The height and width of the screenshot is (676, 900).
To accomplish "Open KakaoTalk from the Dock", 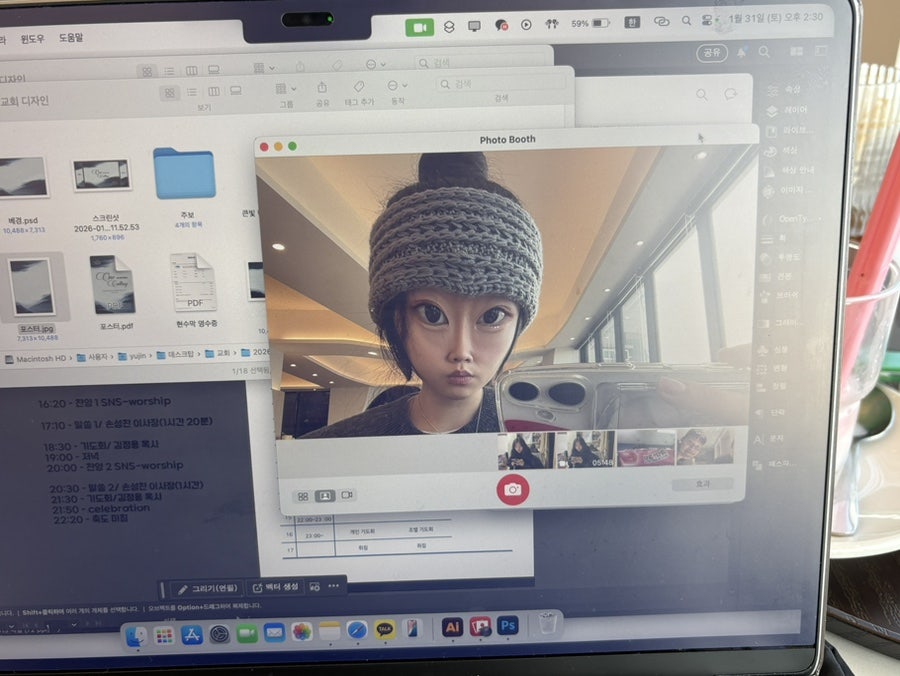I will point(385,630).
